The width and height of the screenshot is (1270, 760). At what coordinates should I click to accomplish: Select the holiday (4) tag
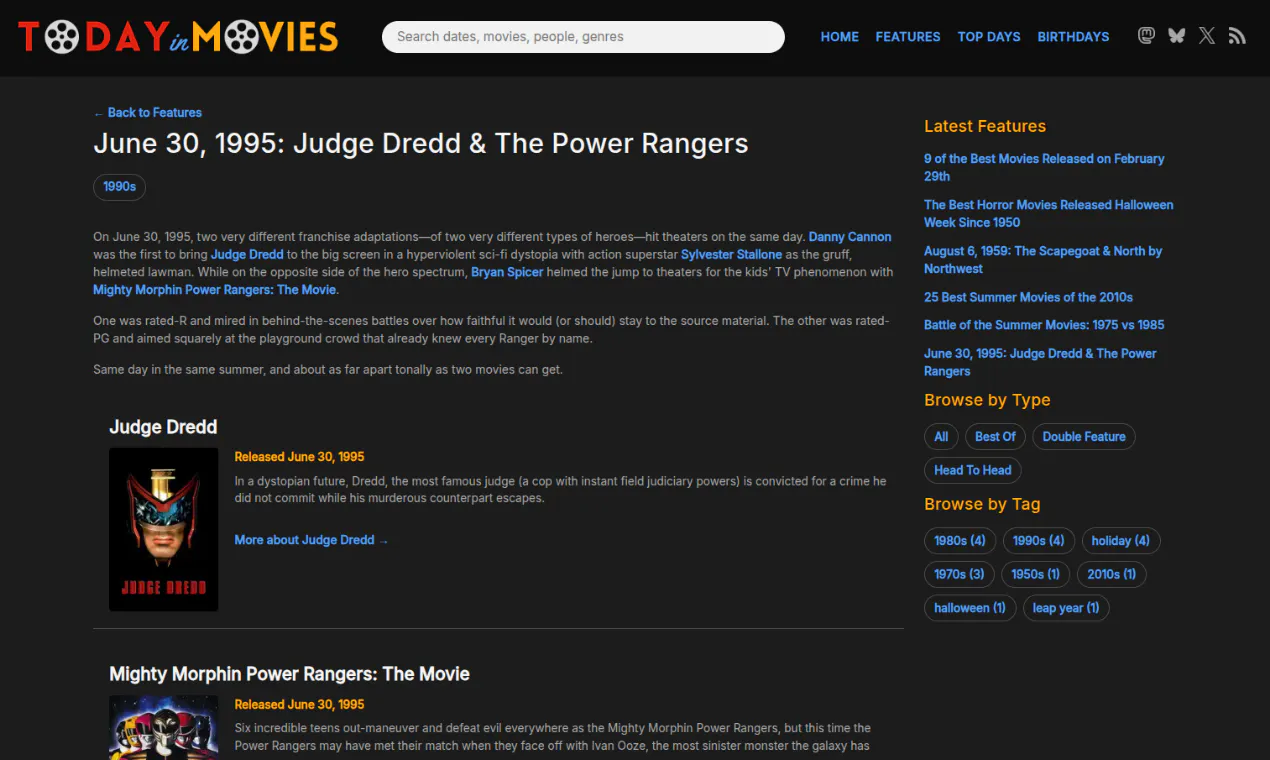pyautogui.click(x=1121, y=541)
